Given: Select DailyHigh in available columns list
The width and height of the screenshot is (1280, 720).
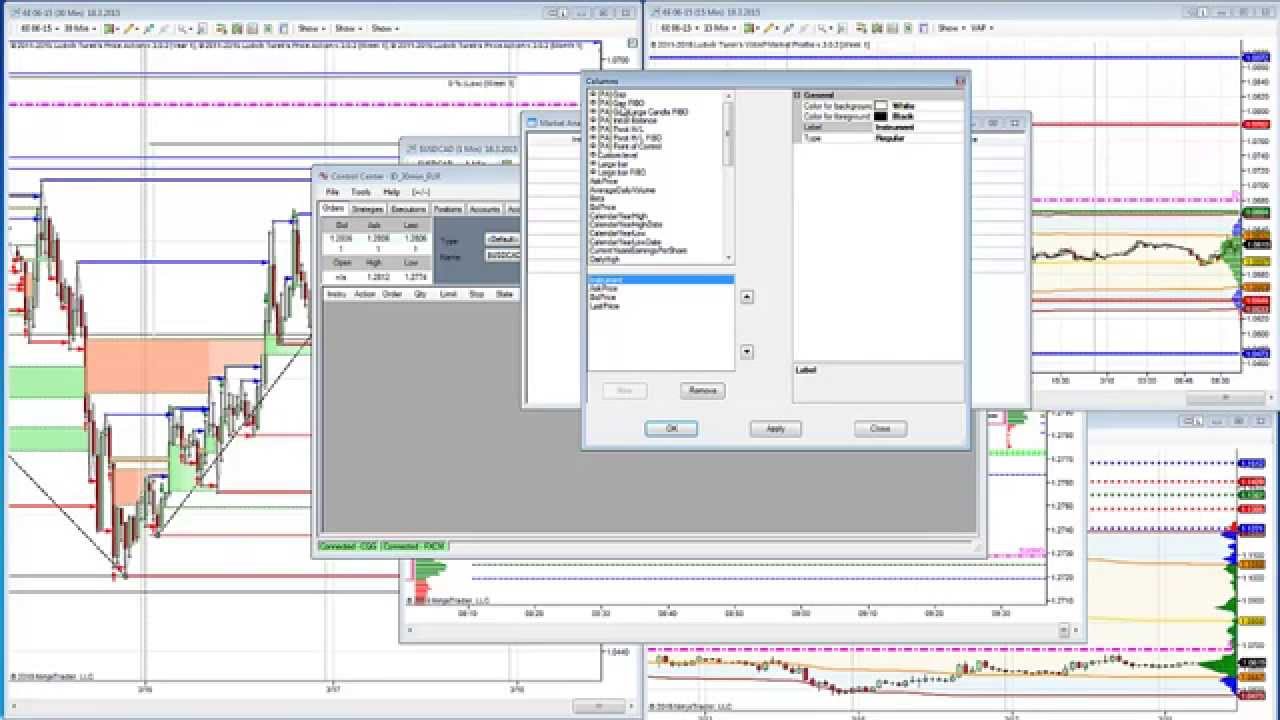Looking at the screenshot, I should pyautogui.click(x=604, y=259).
